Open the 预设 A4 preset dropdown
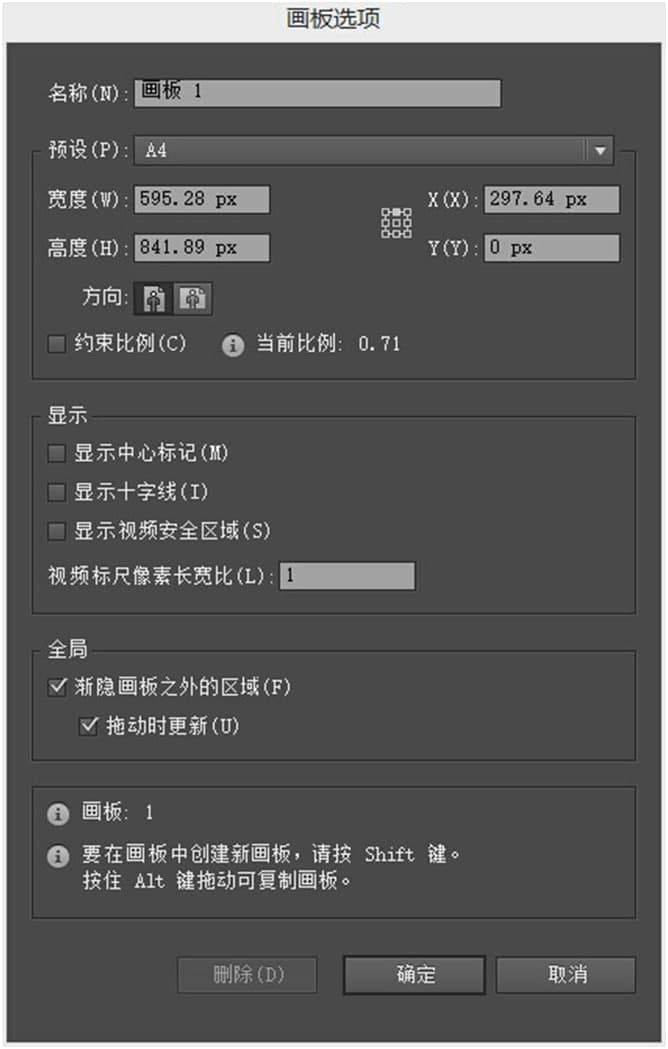Image resolution: width=668 pixels, height=1049 pixels. pos(599,150)
